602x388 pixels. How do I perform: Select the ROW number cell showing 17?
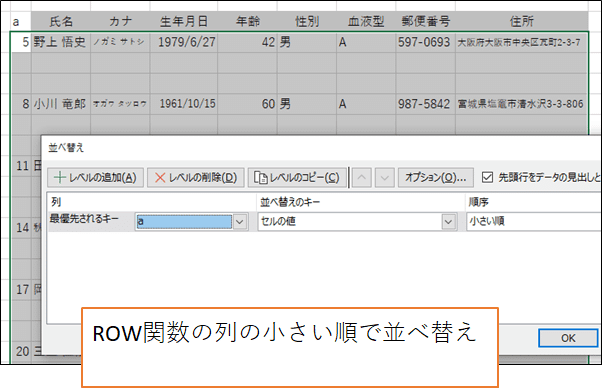point(21,289)
